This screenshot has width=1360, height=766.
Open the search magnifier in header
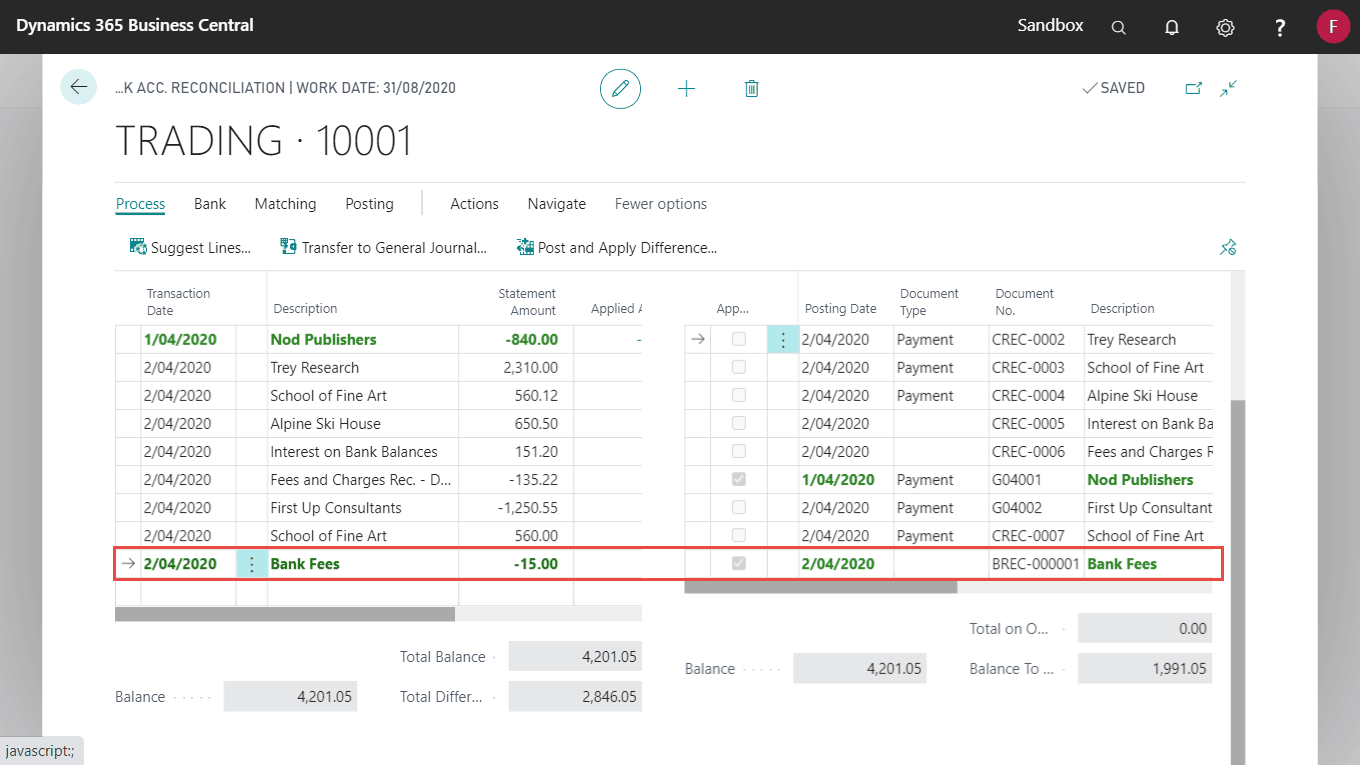[1119, 27]
